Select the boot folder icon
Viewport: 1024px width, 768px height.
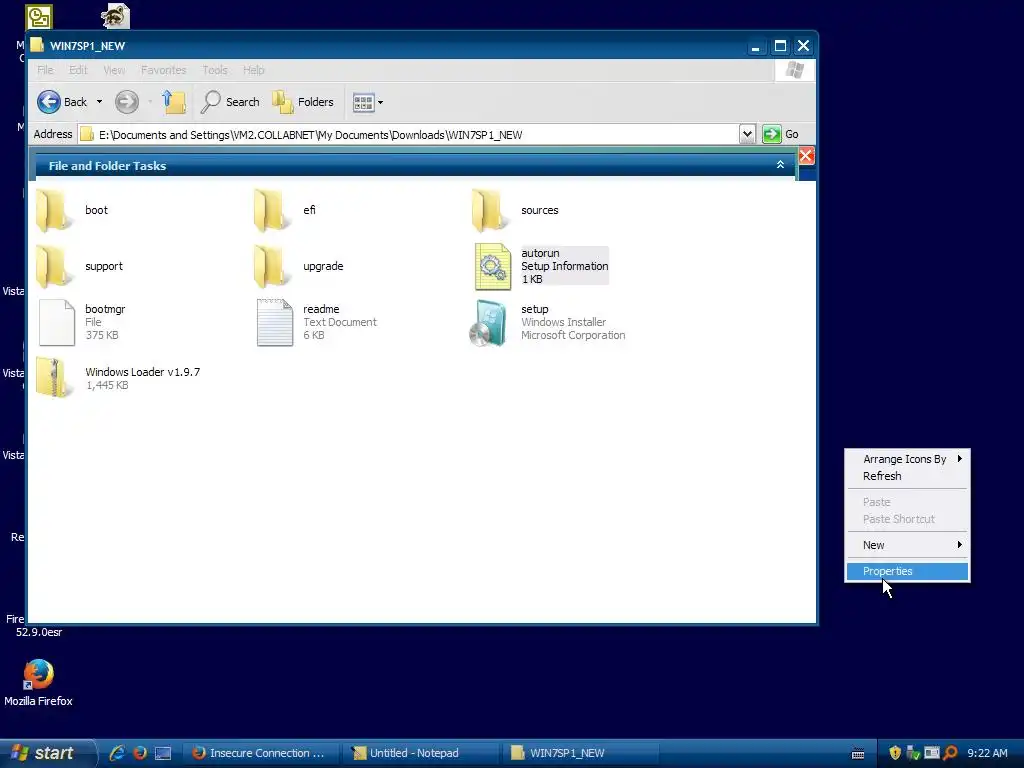(x=53, y=210)
